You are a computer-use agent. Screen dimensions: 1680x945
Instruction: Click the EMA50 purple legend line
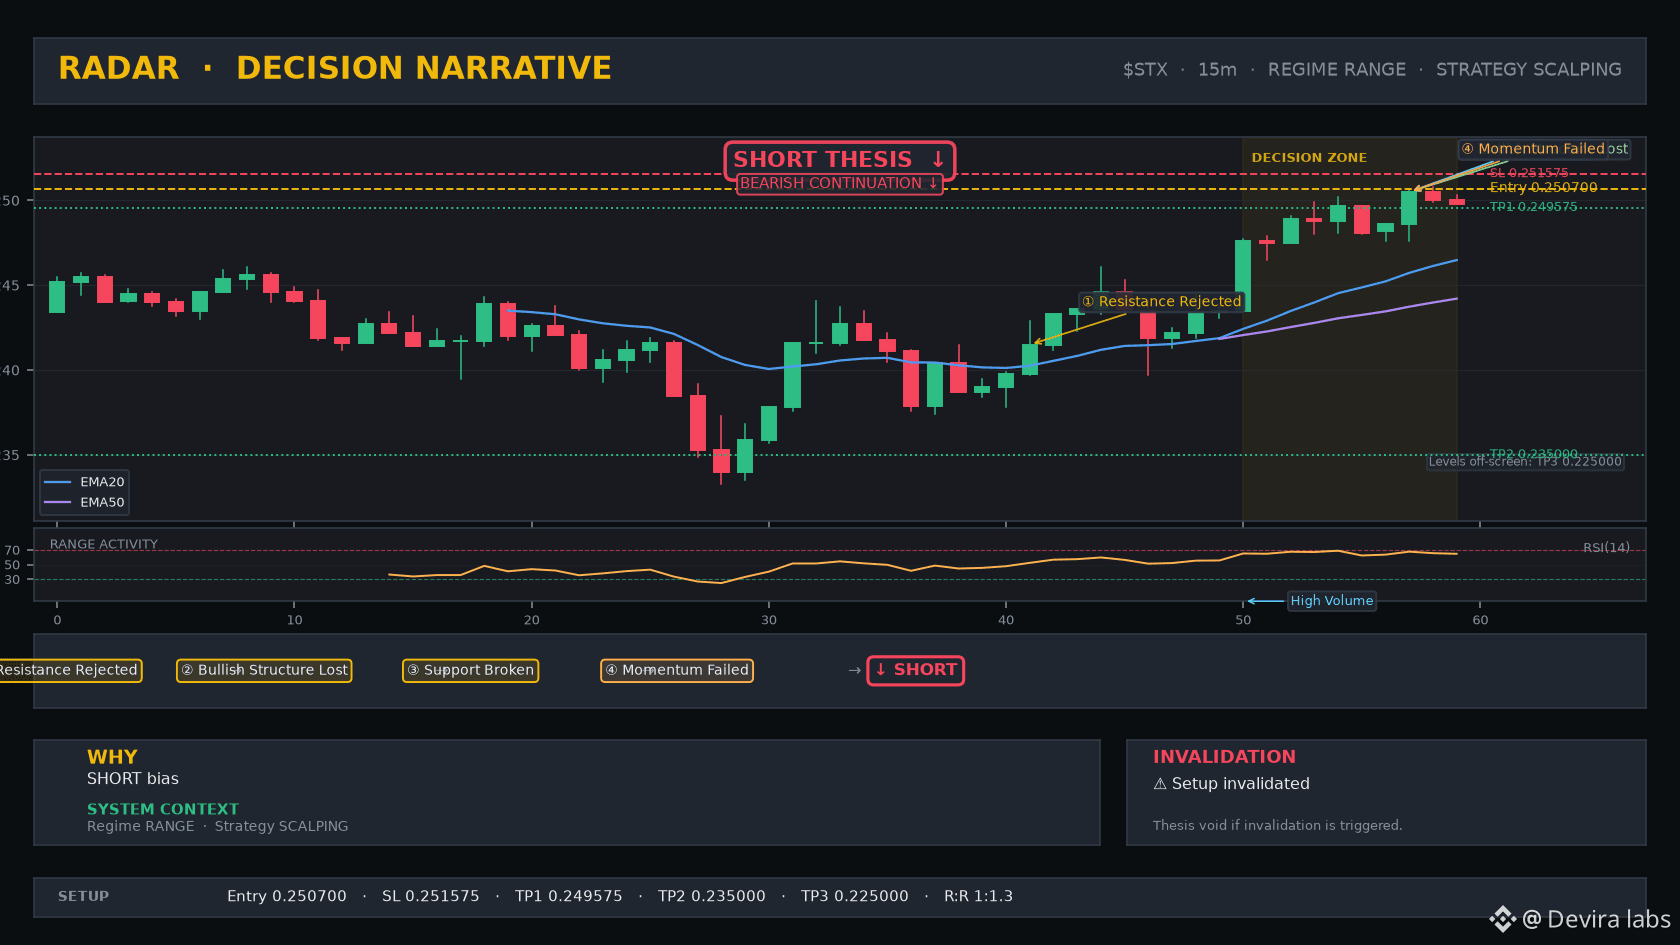coord(58,503)
